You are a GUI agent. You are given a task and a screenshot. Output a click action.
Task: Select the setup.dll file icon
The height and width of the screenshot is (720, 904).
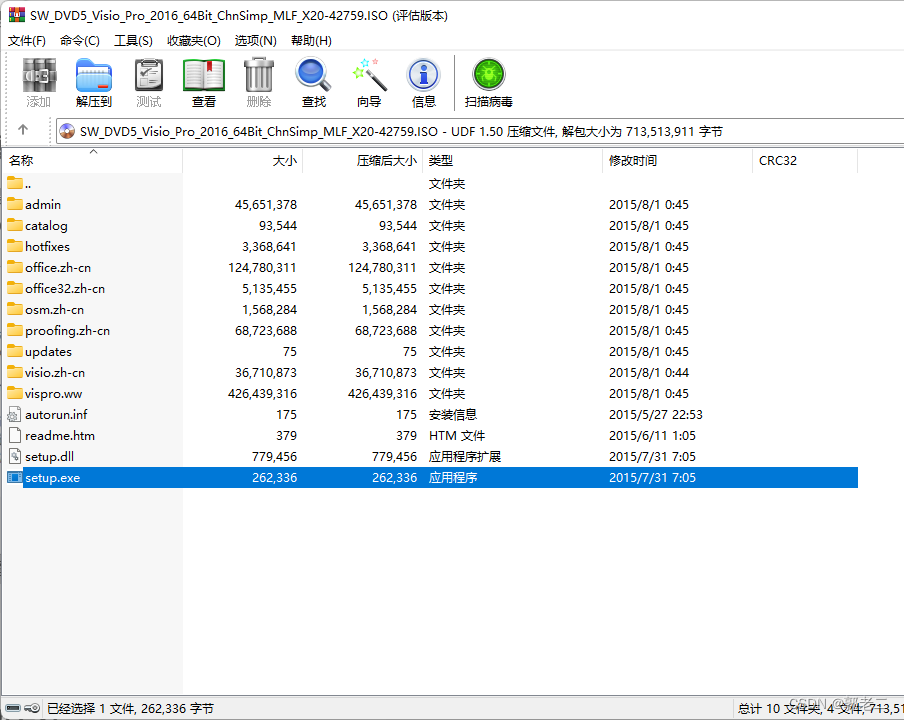click(14, 456)
